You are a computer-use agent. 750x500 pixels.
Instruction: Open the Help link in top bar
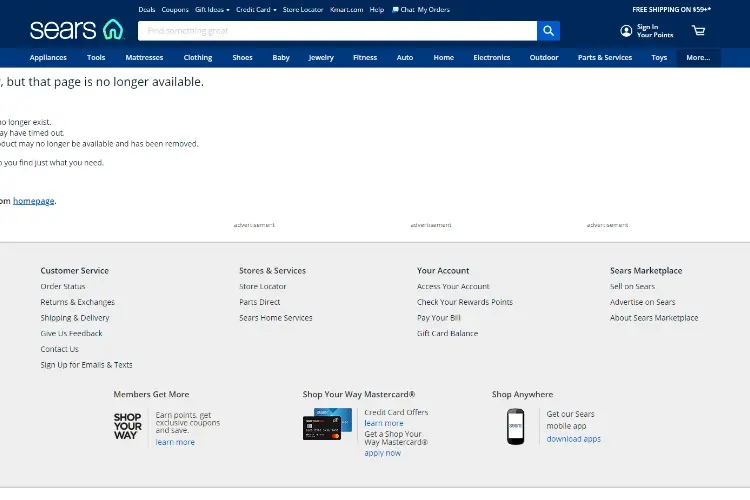click(377, 10)
